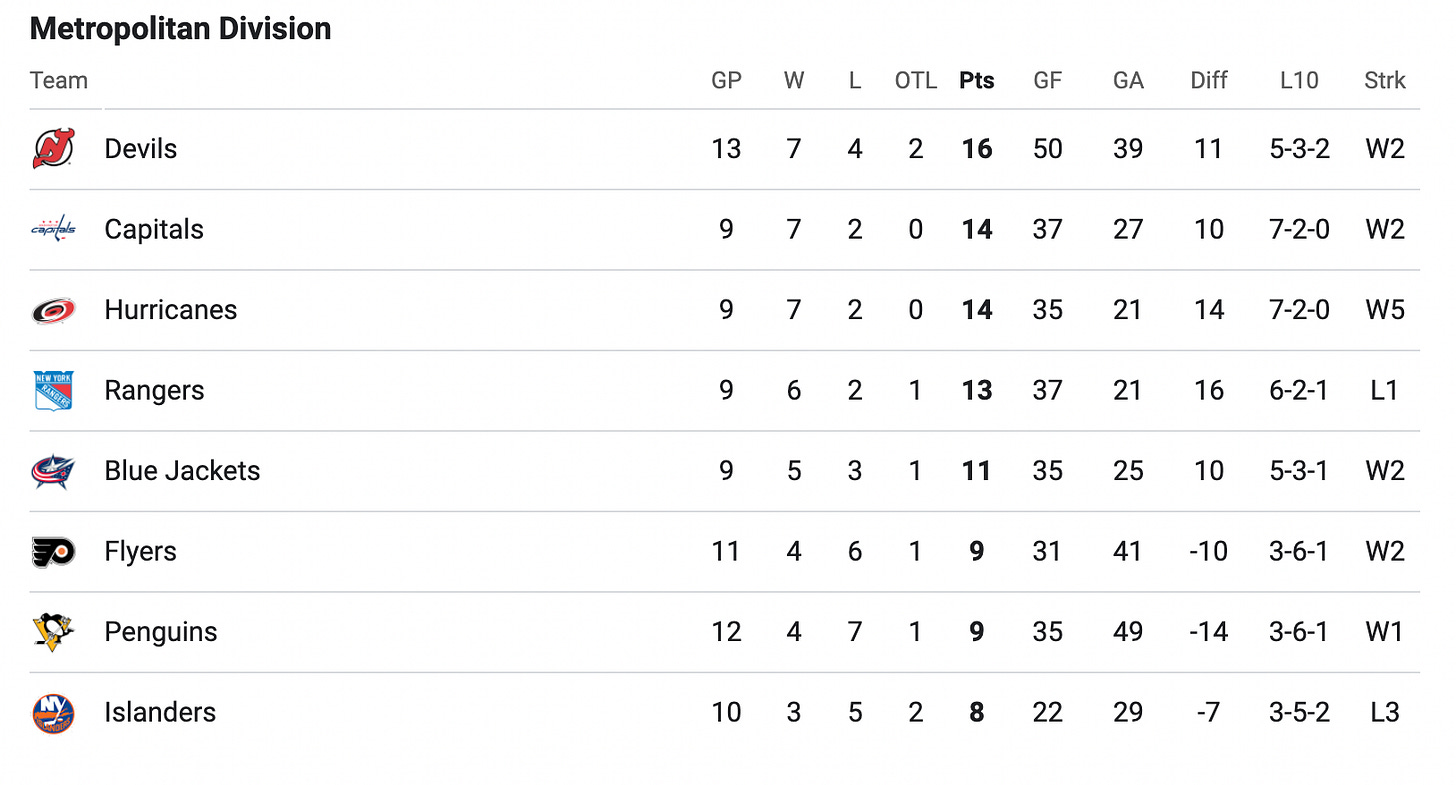Sort standings by Pts column header
This screenshot has width=1456, height=785.
coord(977,81)
